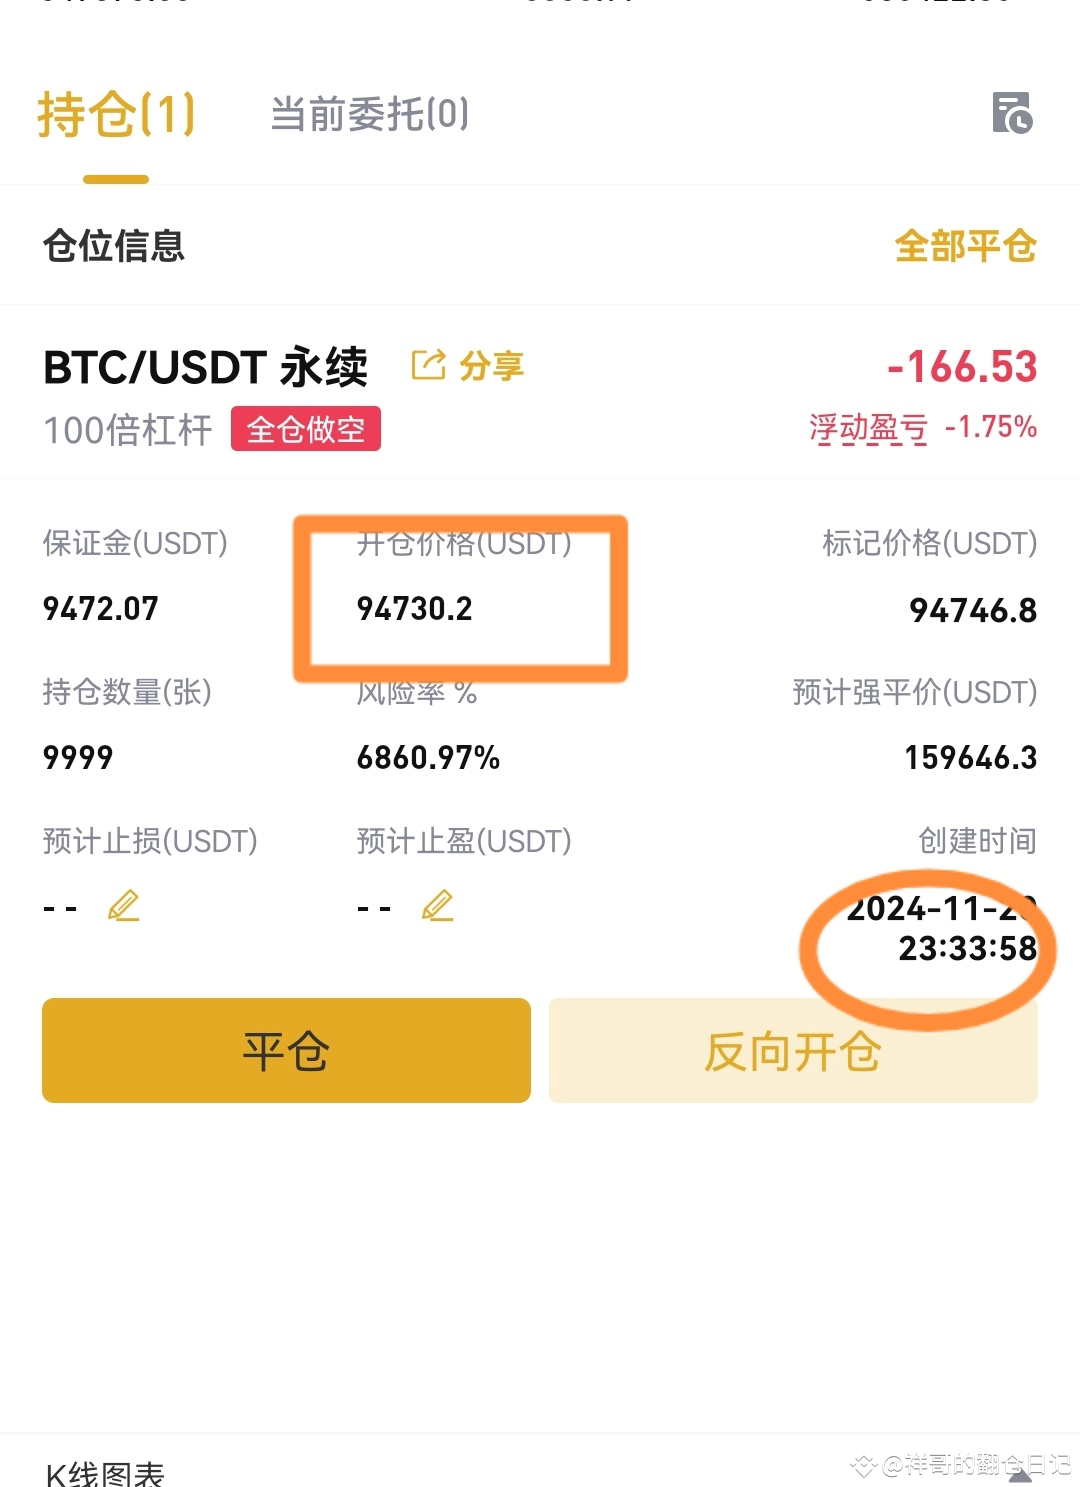
Task: Tap the share arrow icon beside 分享
Action: point(428,365)
